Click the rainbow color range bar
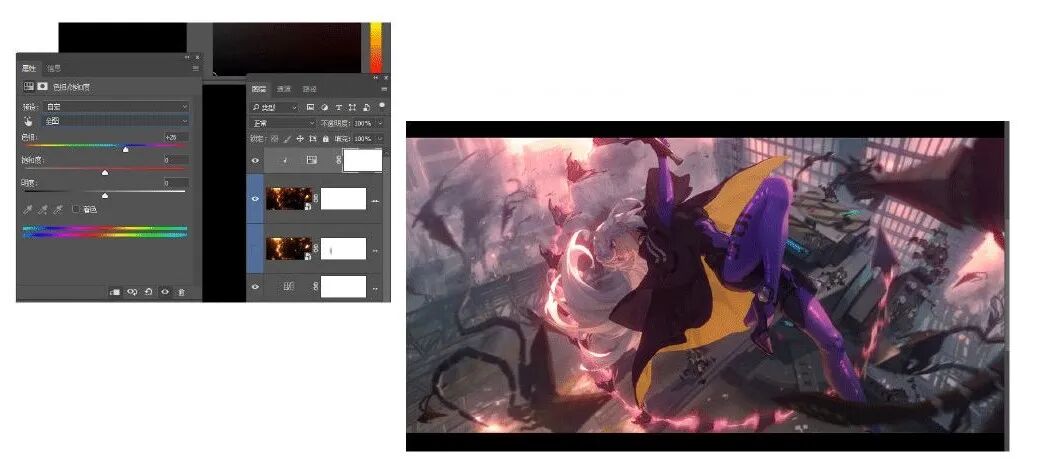Viewport: 1045px width, 465px height. coord(105,232)
